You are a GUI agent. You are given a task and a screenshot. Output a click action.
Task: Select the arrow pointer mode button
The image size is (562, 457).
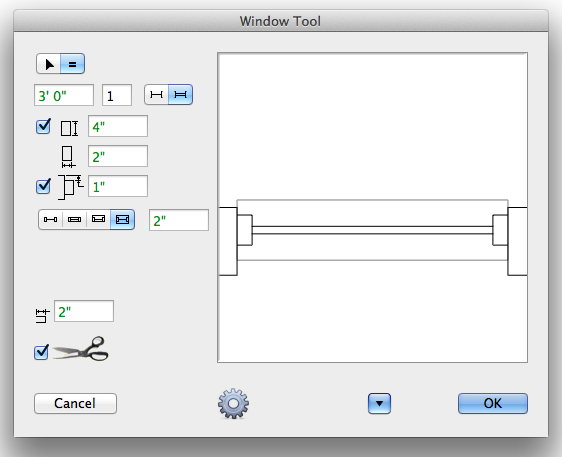(48, 64)
